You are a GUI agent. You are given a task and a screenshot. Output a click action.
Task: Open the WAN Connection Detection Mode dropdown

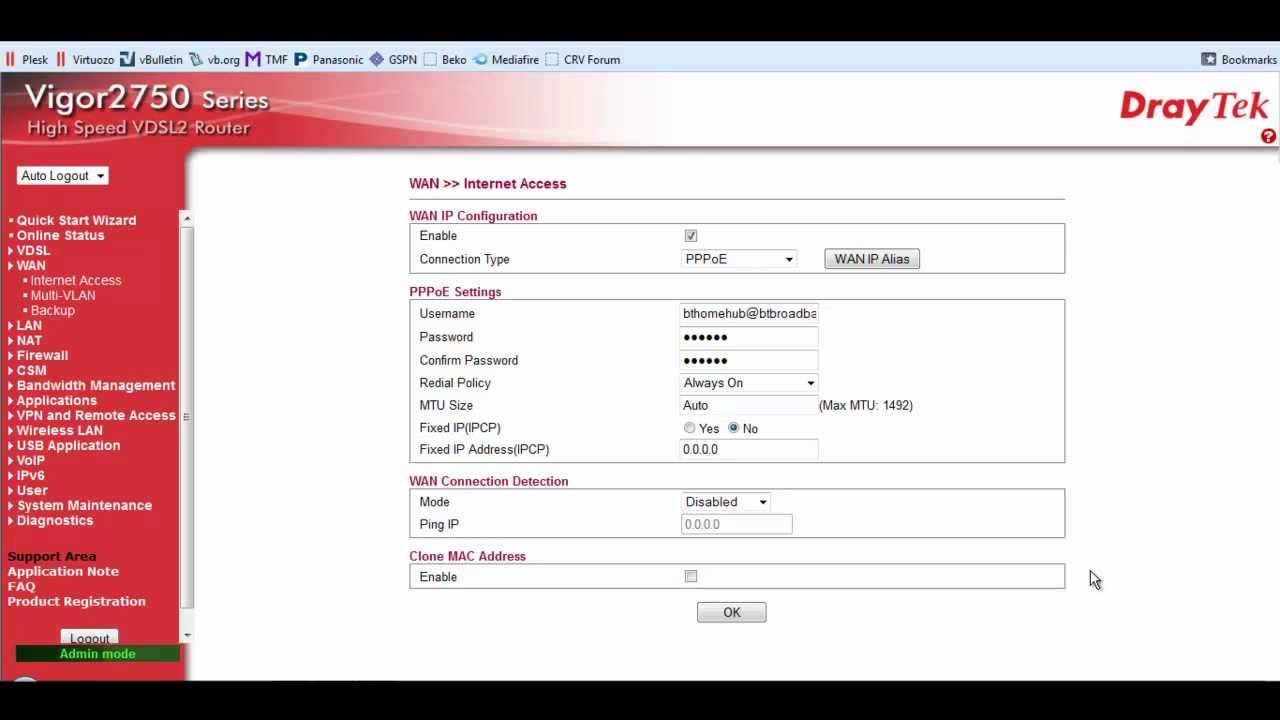pos(726,502)
